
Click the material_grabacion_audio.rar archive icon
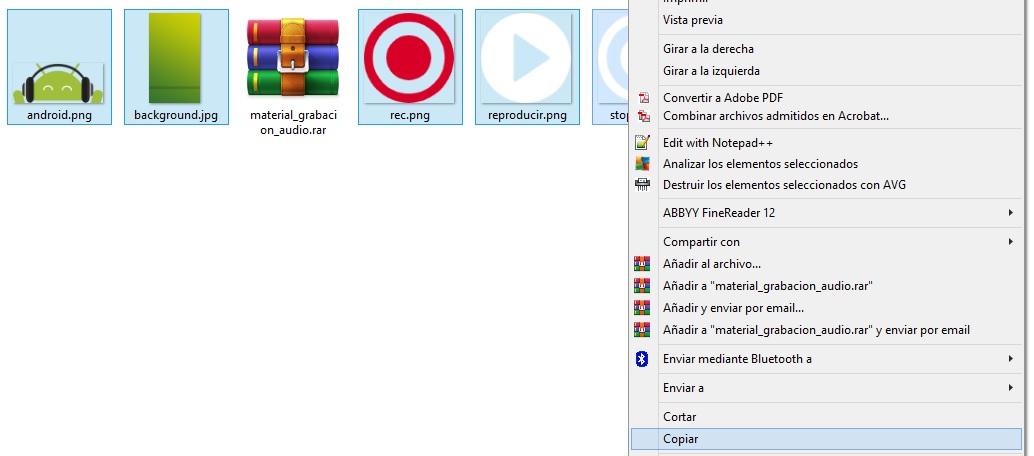click(293, 60)
